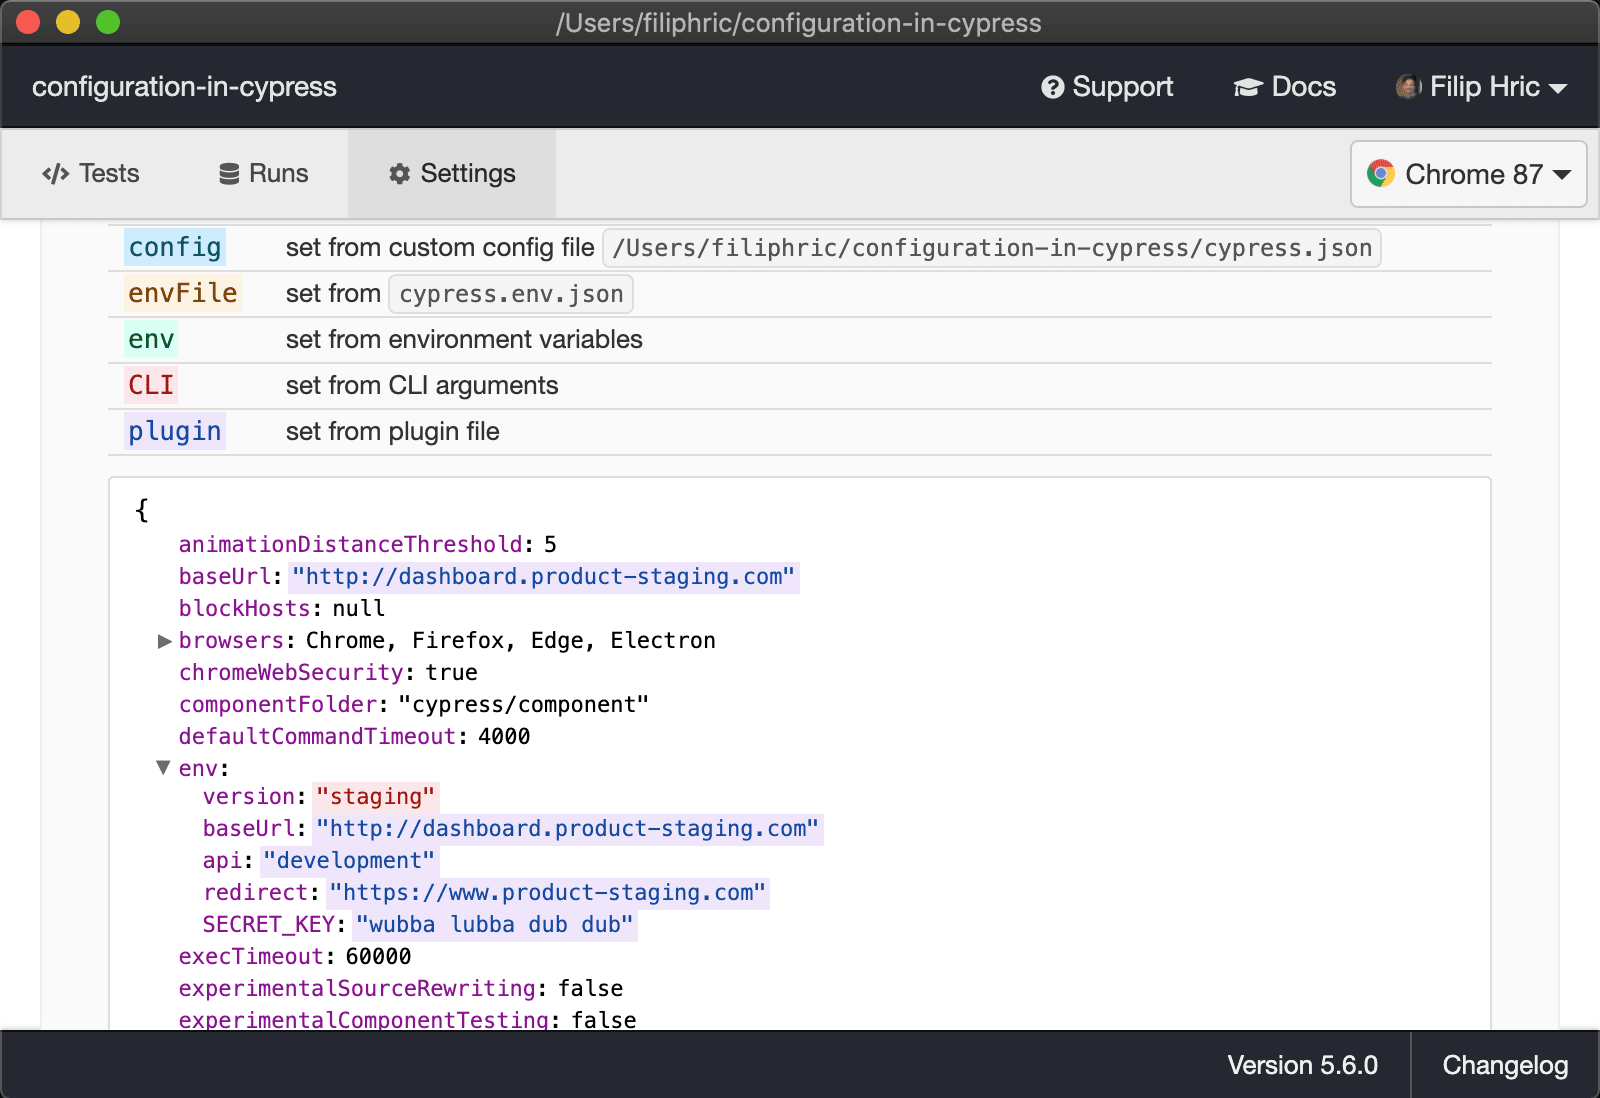This screenshot has width=1600, height=1098.
Task: Select the Tests tab code icon
Action: click(x=57, y=173)
